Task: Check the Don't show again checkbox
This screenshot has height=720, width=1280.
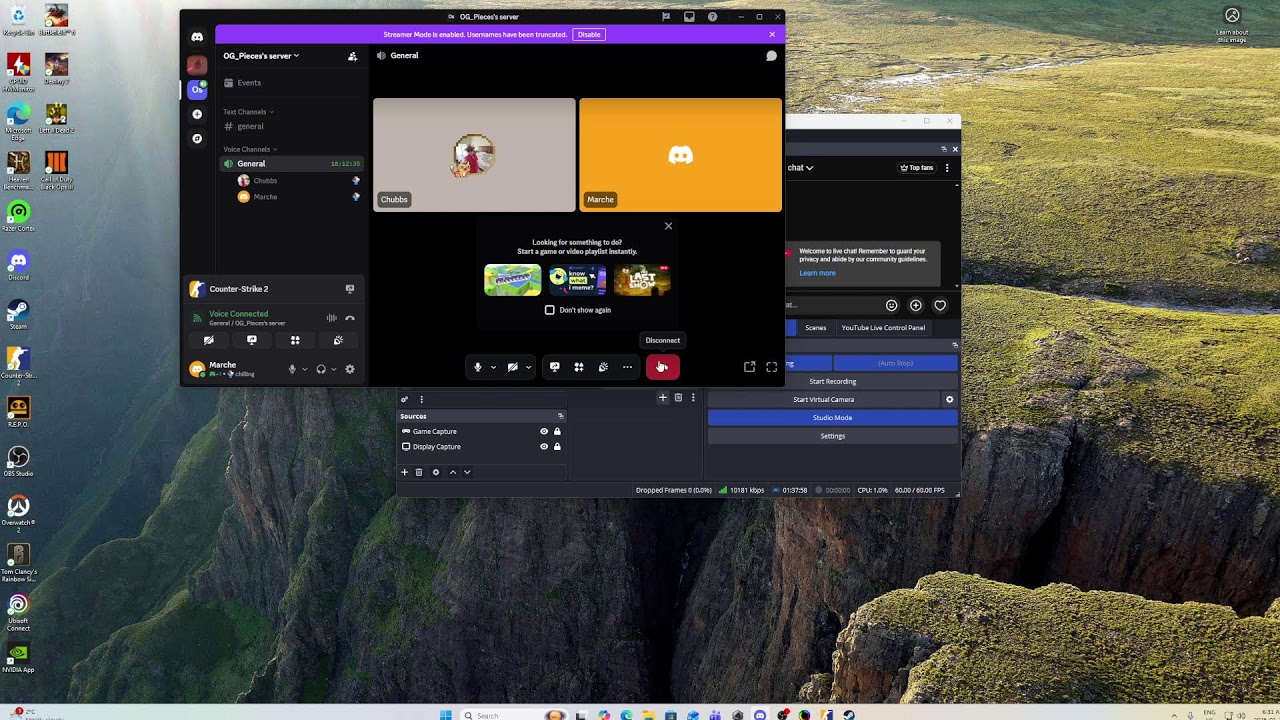Action: coord(549,310)
